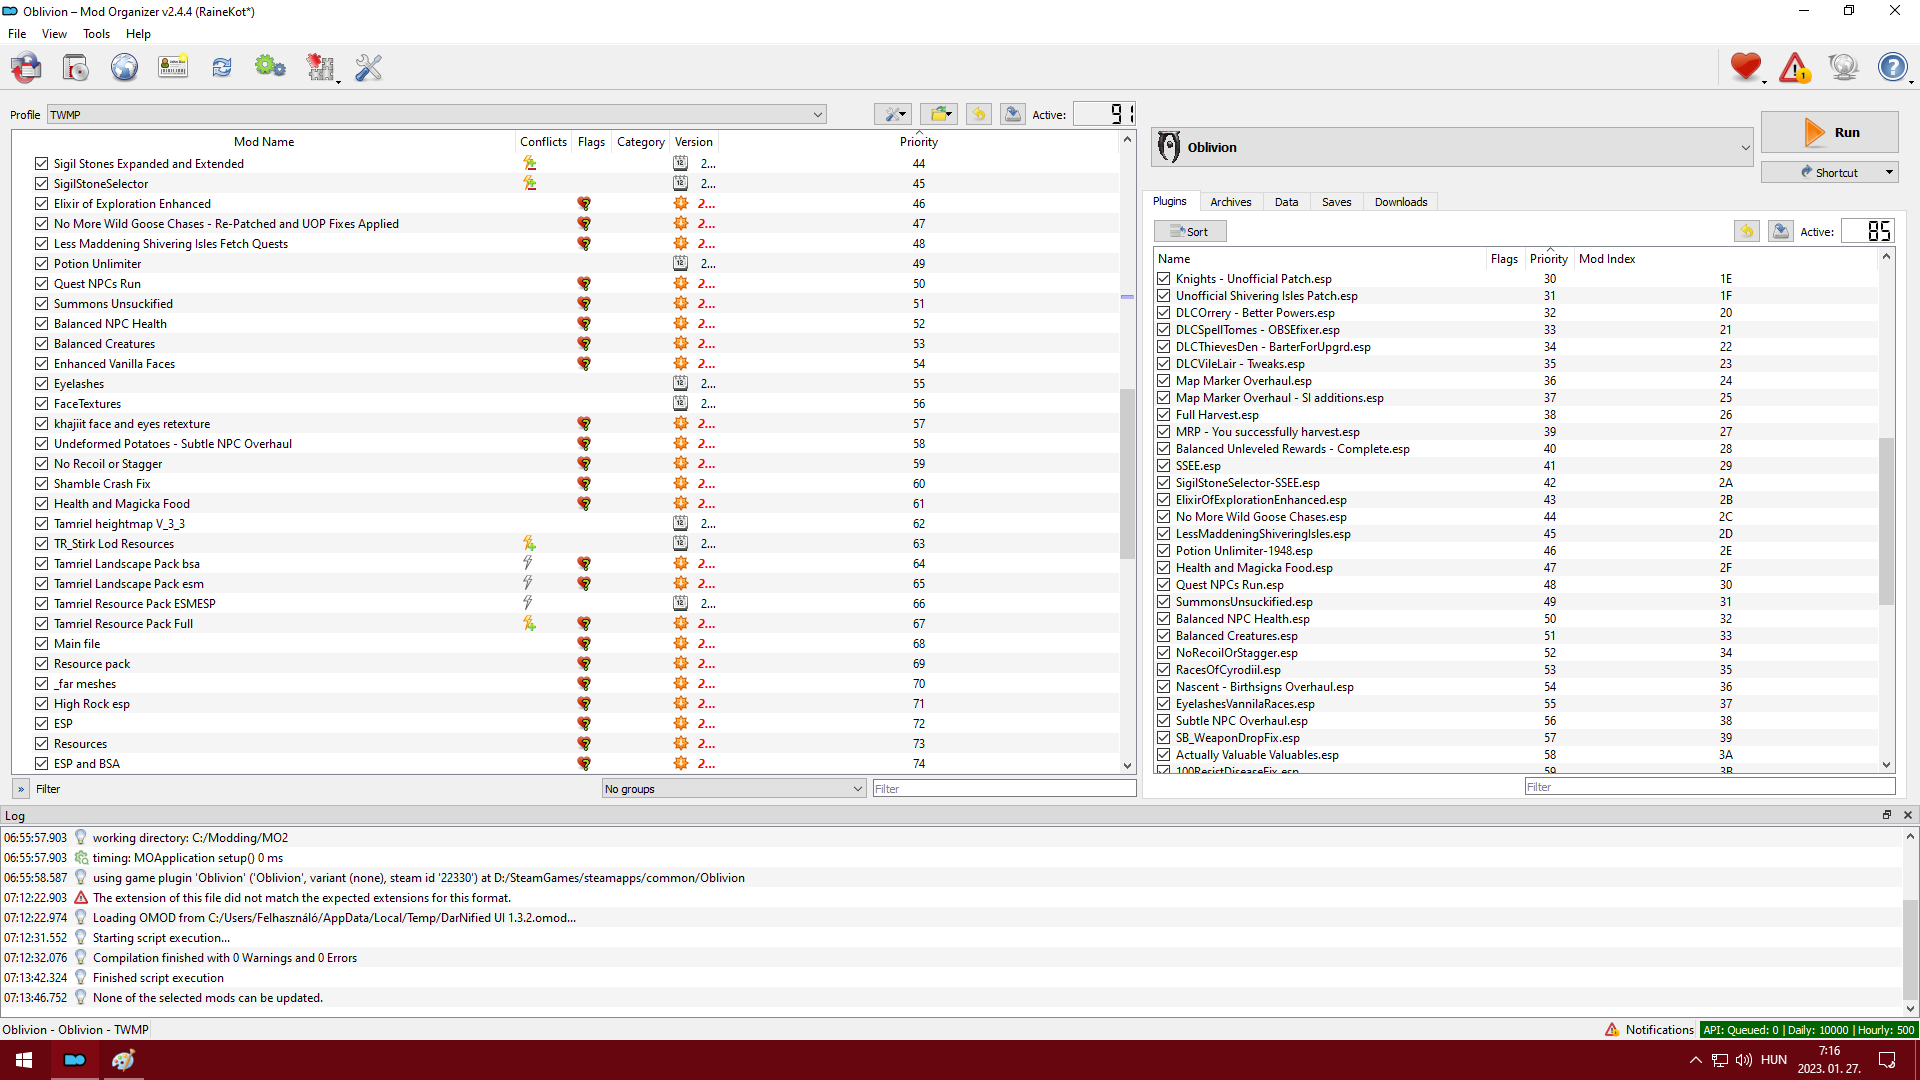Viewport: 1920px width, 1080px height.
Task: Toggle the Shamble Crash Fix mod checkbox
Action: click(x=41, y=483)
